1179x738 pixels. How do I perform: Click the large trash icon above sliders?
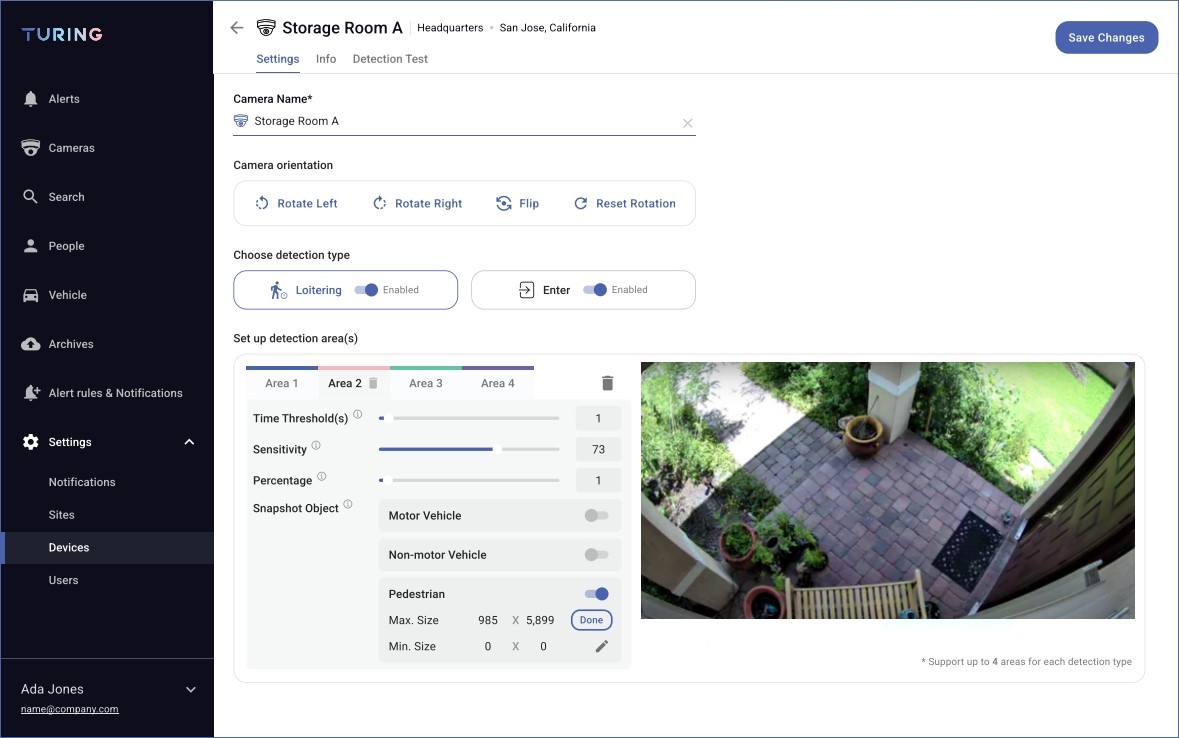607,383
